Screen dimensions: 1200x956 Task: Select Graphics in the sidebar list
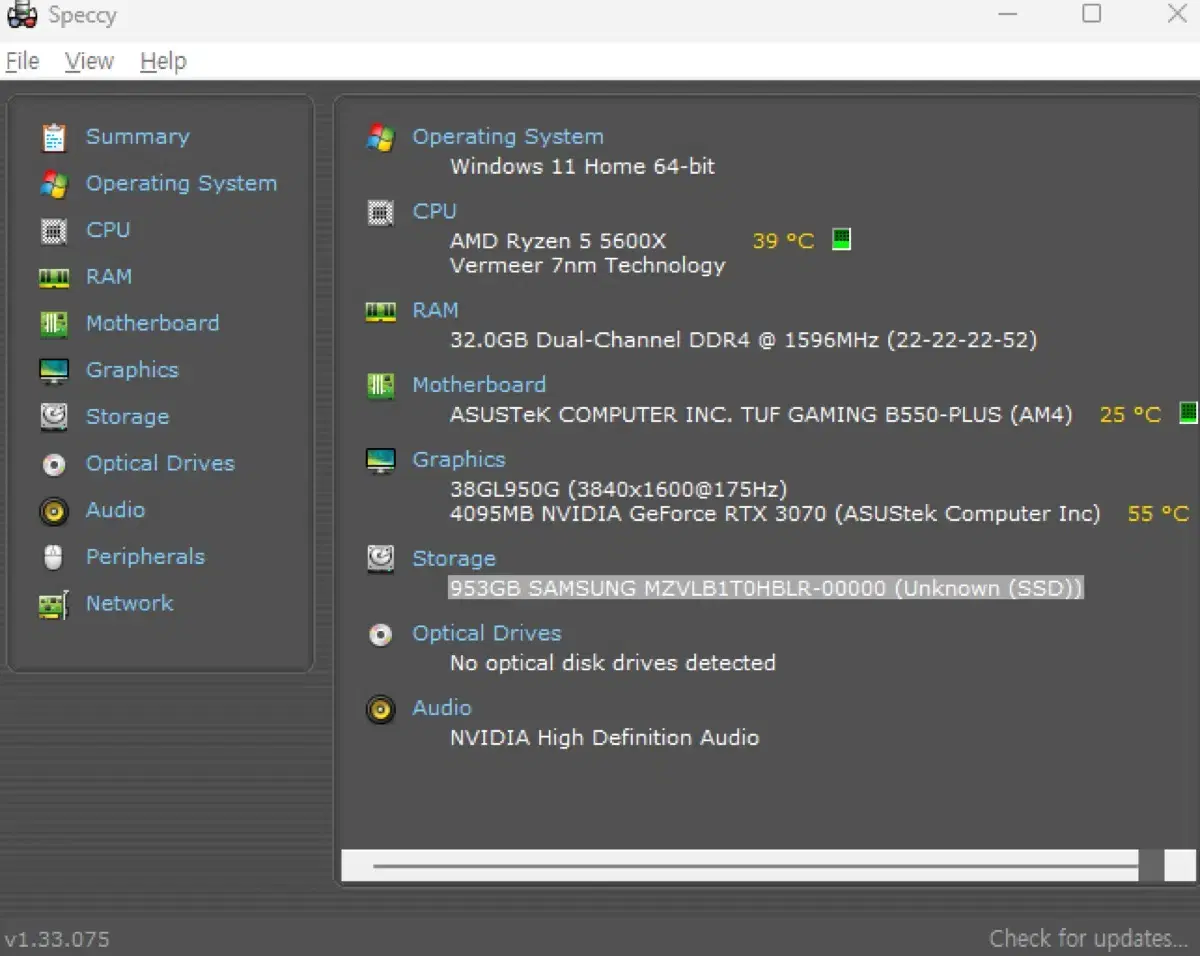click(x=132, y=370)
